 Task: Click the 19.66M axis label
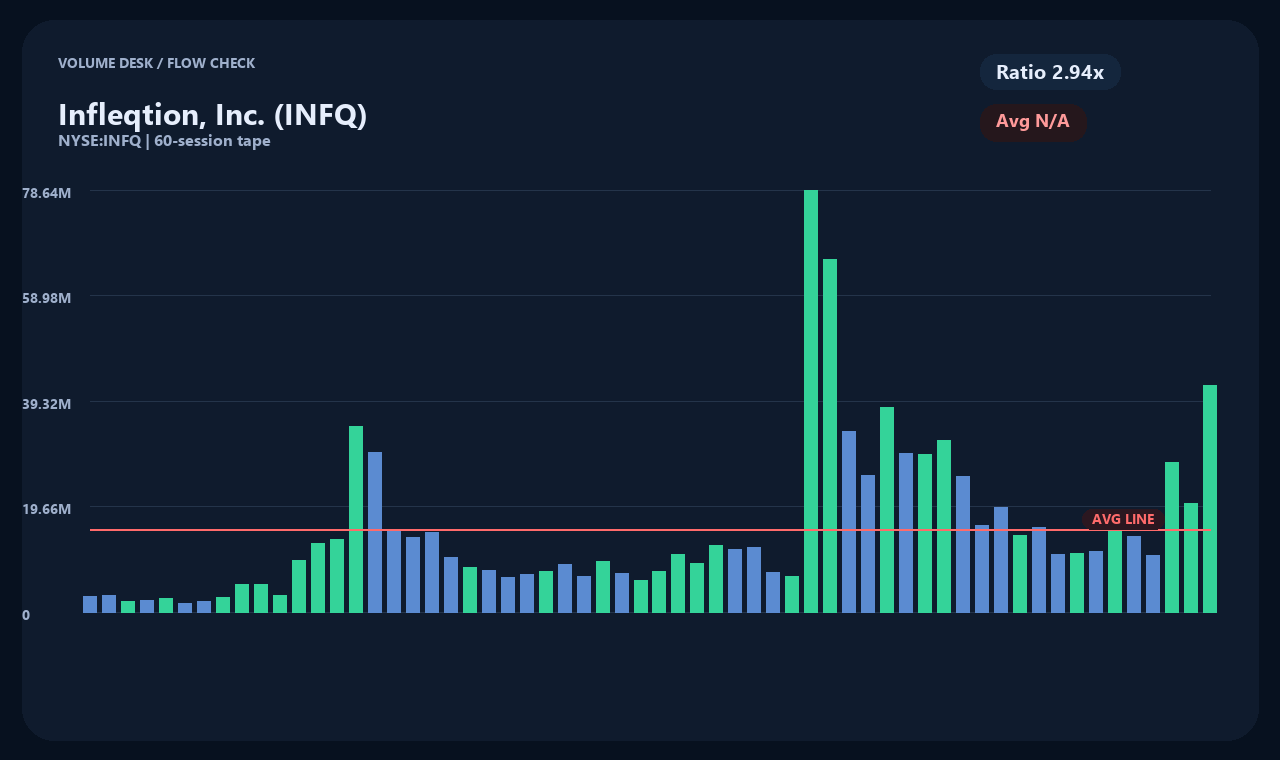[47, 509]
